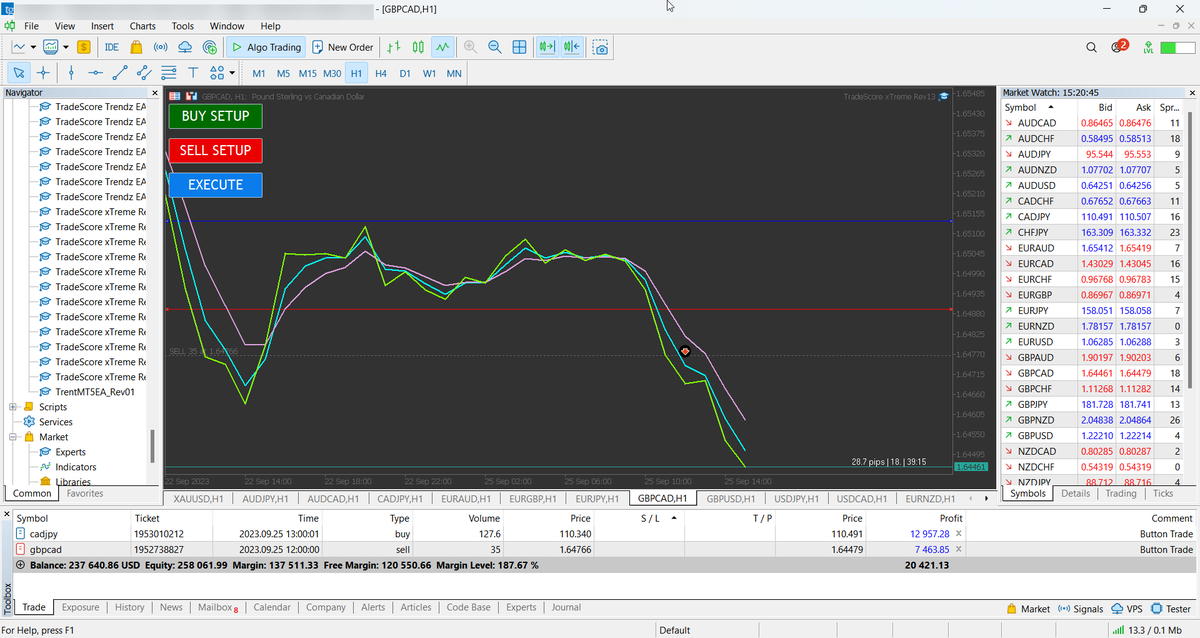The image size is (1200, 638).
Task: Open the Charts menu
Action: coord(142,25)
